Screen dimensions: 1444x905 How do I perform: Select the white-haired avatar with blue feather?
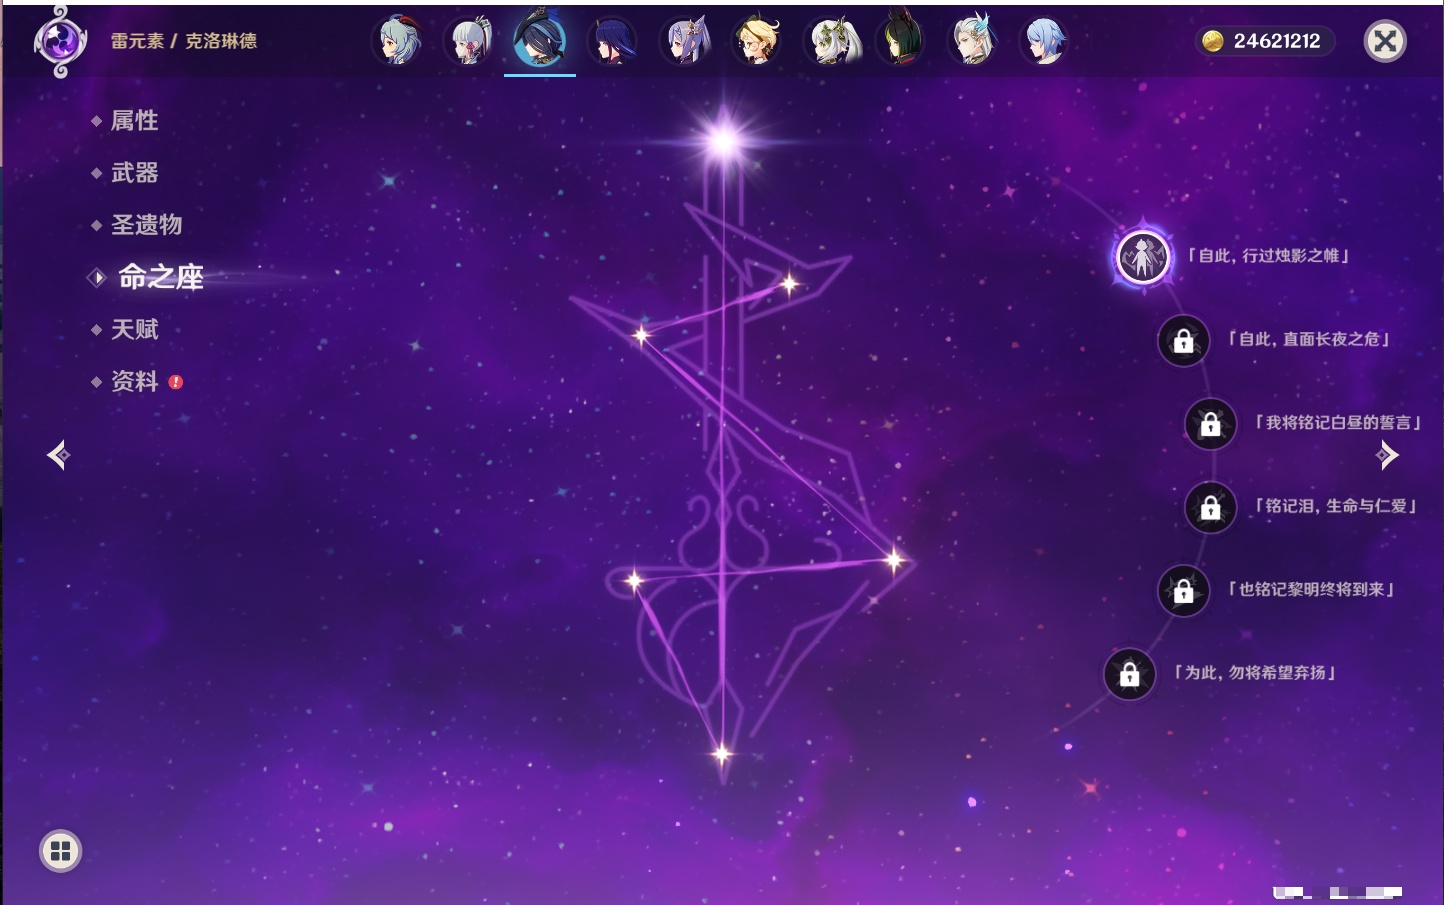point(972,41)
